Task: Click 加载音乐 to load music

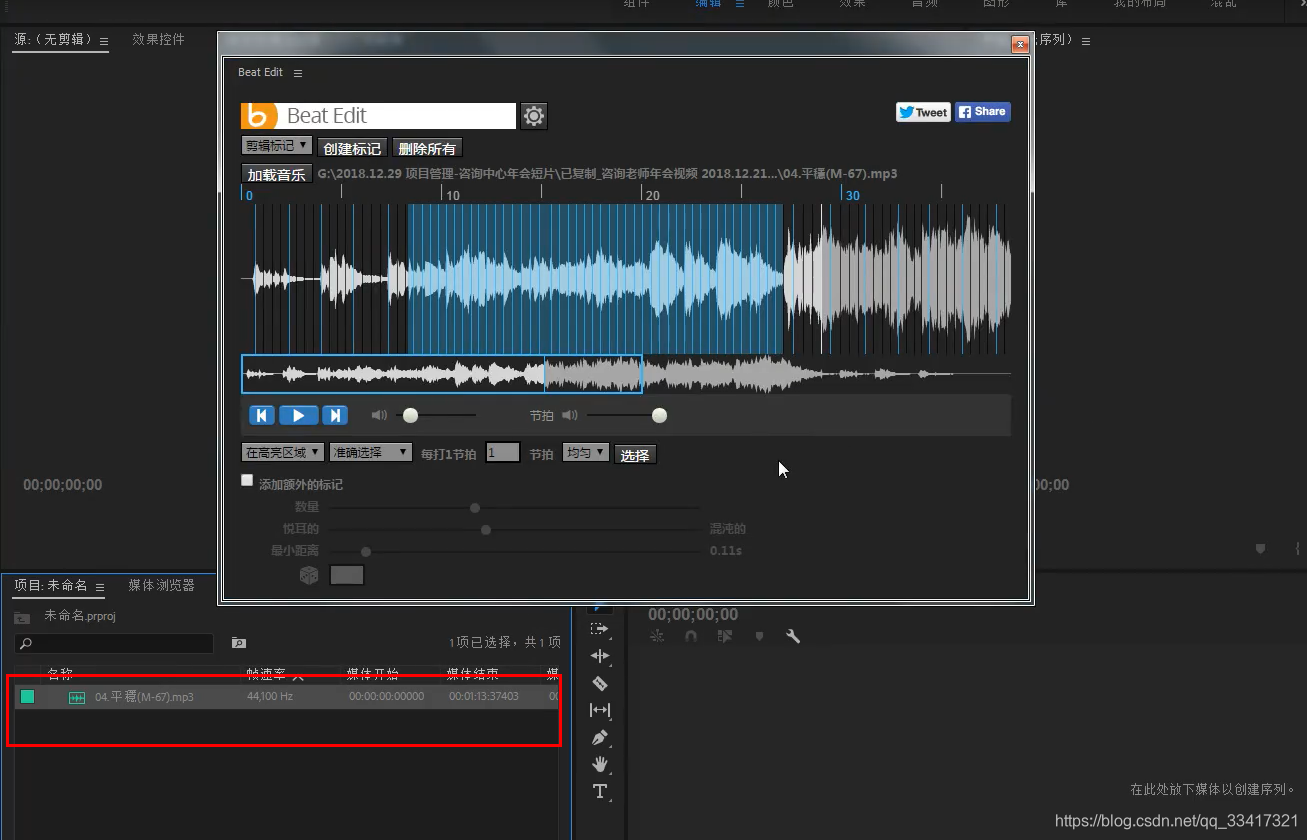Action: [277, 174]
